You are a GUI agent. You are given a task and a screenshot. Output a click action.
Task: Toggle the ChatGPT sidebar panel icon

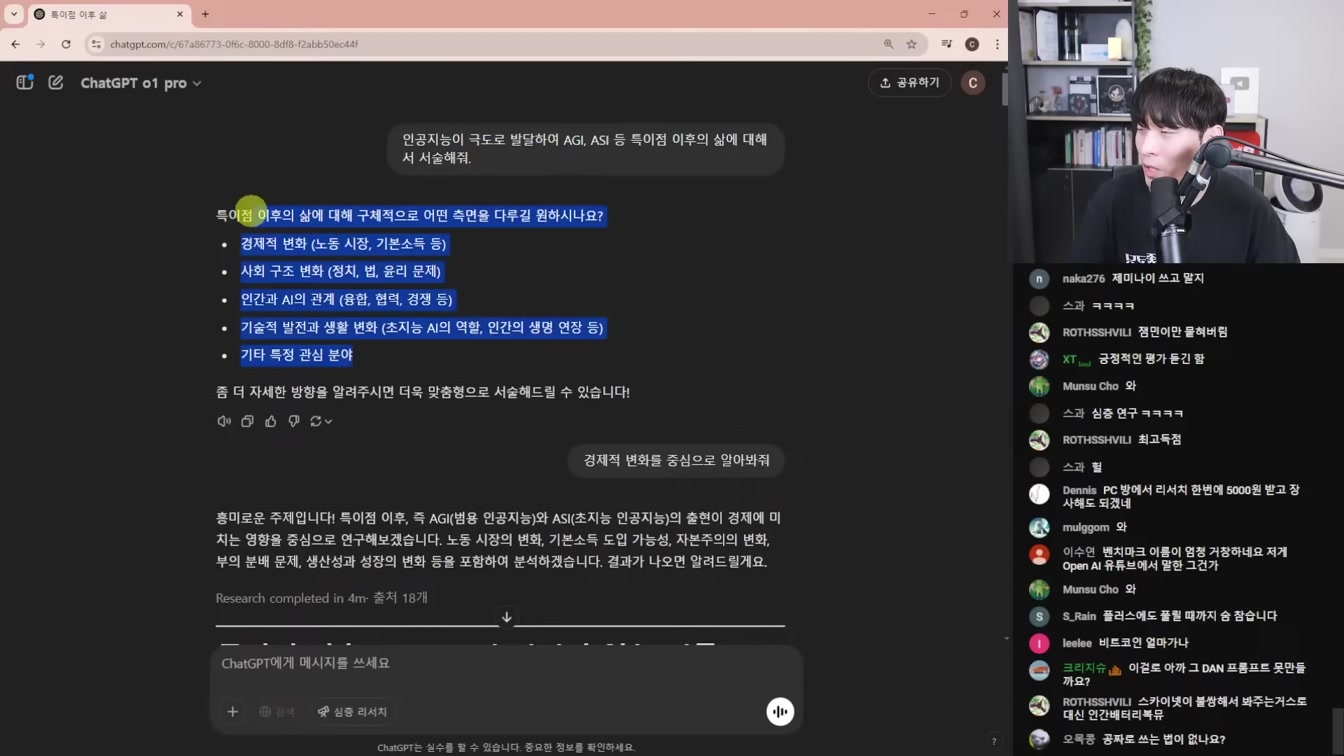pos(25,82)
